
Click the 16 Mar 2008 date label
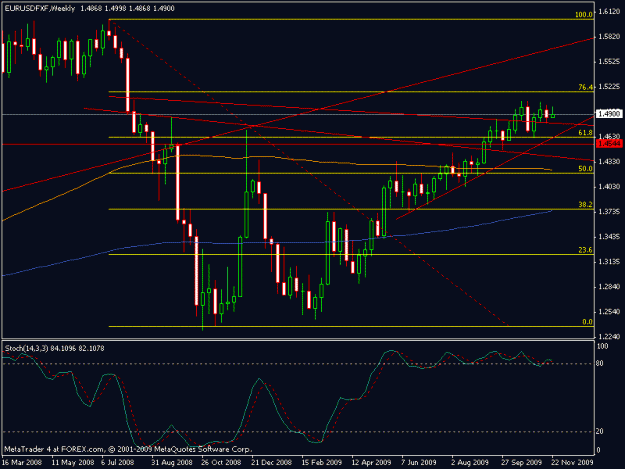22,463
